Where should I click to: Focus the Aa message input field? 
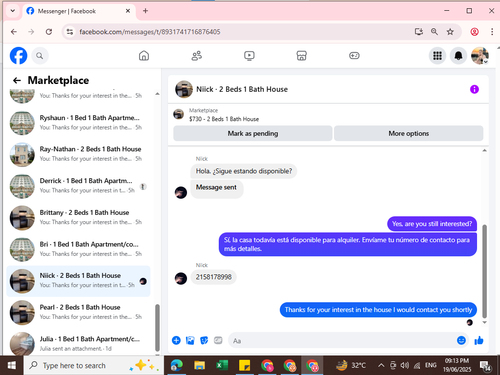tap(343, 341)
